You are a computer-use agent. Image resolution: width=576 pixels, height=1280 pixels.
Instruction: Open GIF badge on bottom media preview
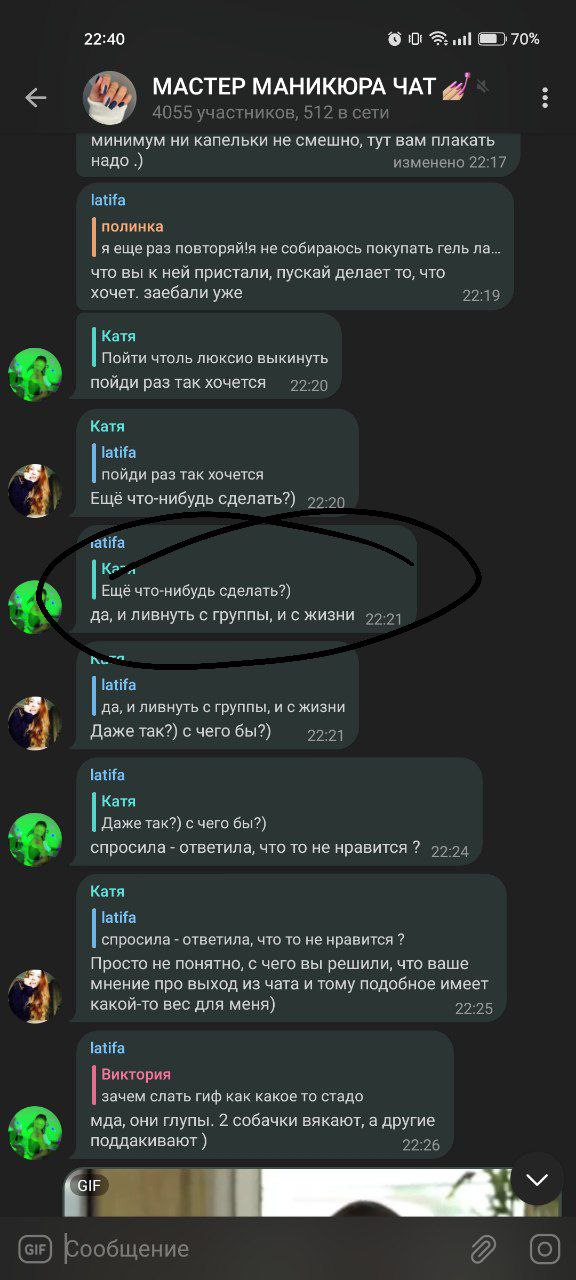pyautogui.click(x=89, y=1185)
